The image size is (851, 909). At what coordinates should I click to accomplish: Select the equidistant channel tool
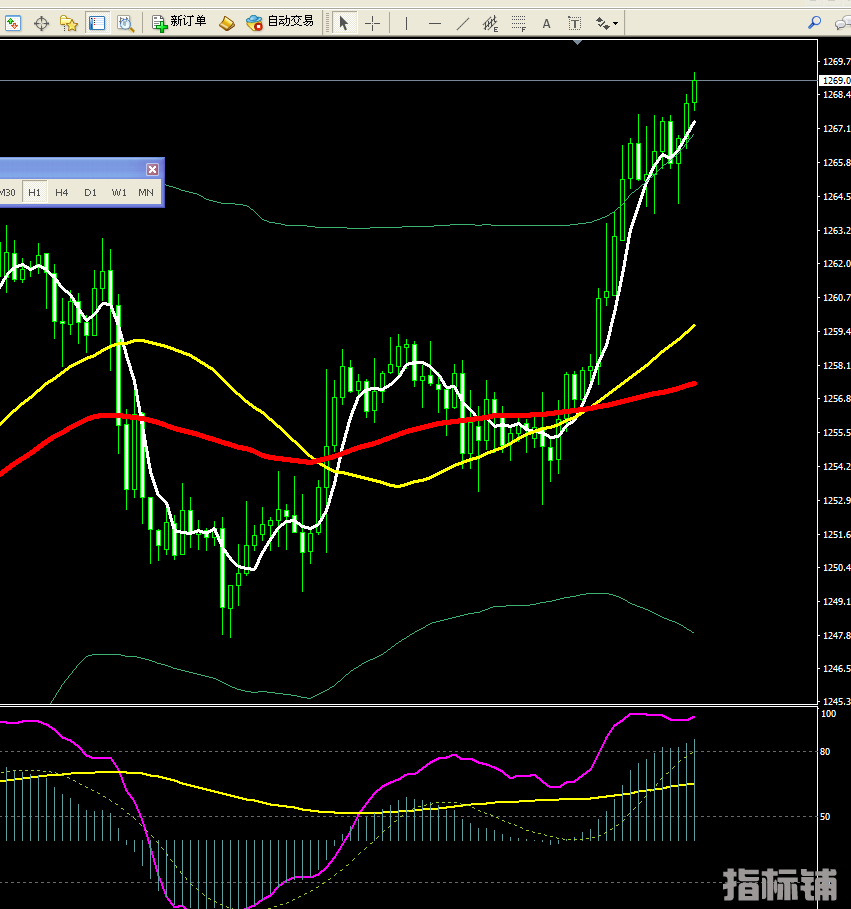coord(490,22)
